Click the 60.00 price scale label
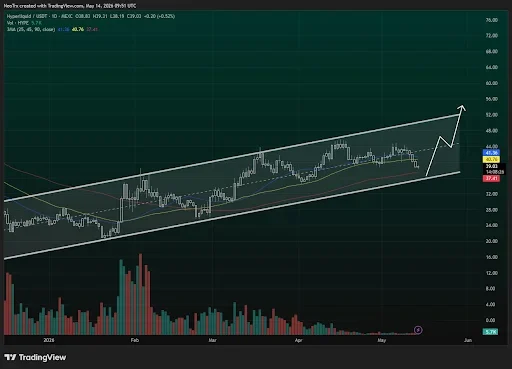The image size is (512, 369). tap(492, 83)
